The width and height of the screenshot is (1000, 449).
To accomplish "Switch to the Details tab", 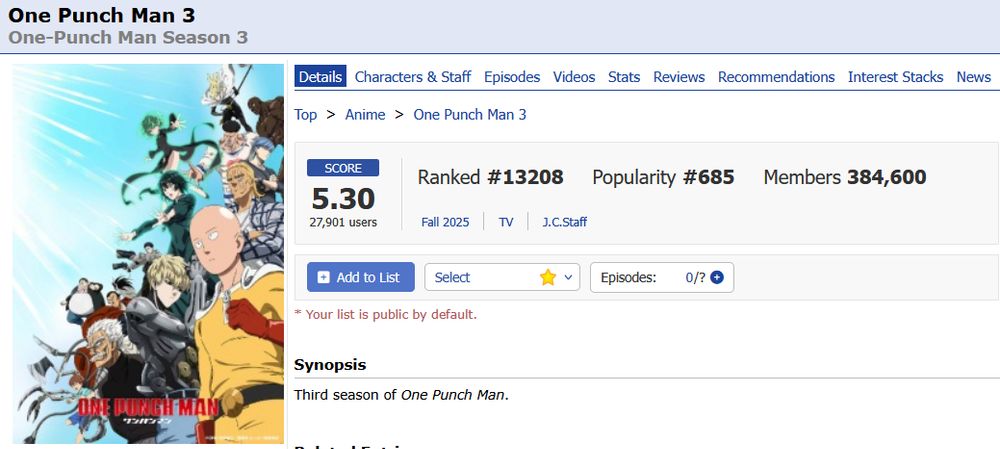I will click(x=320, y=77).
